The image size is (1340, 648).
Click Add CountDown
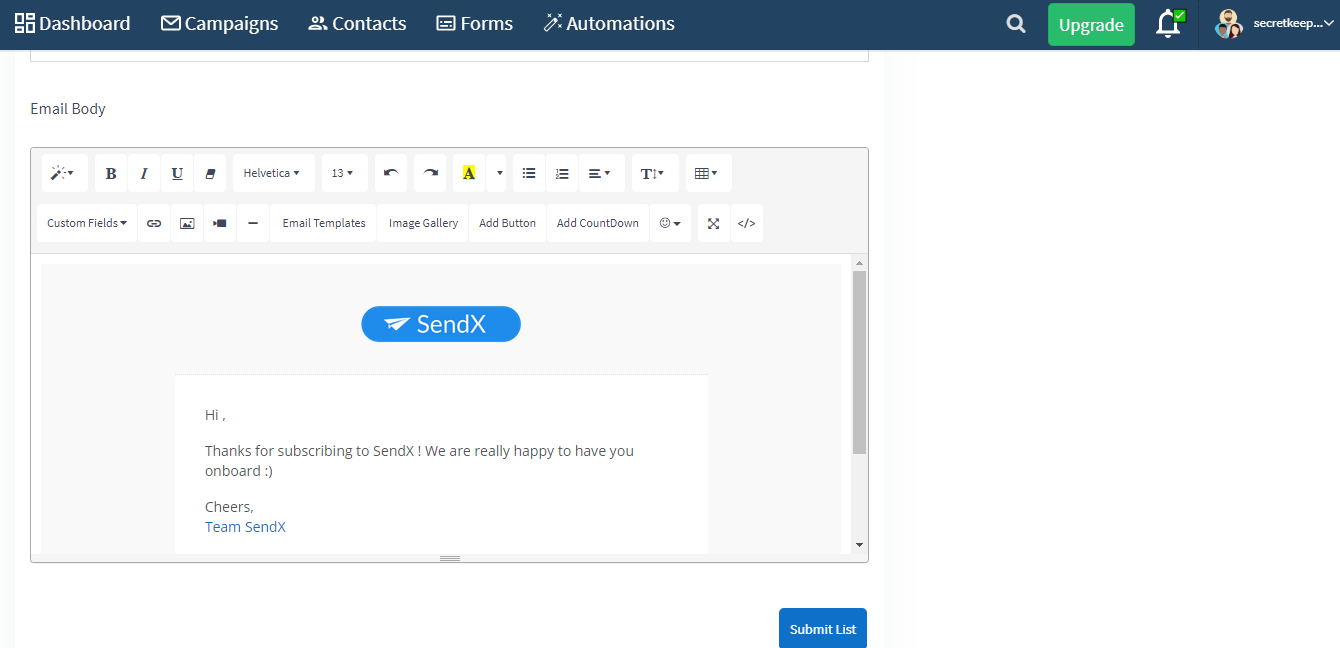(598, 223)
